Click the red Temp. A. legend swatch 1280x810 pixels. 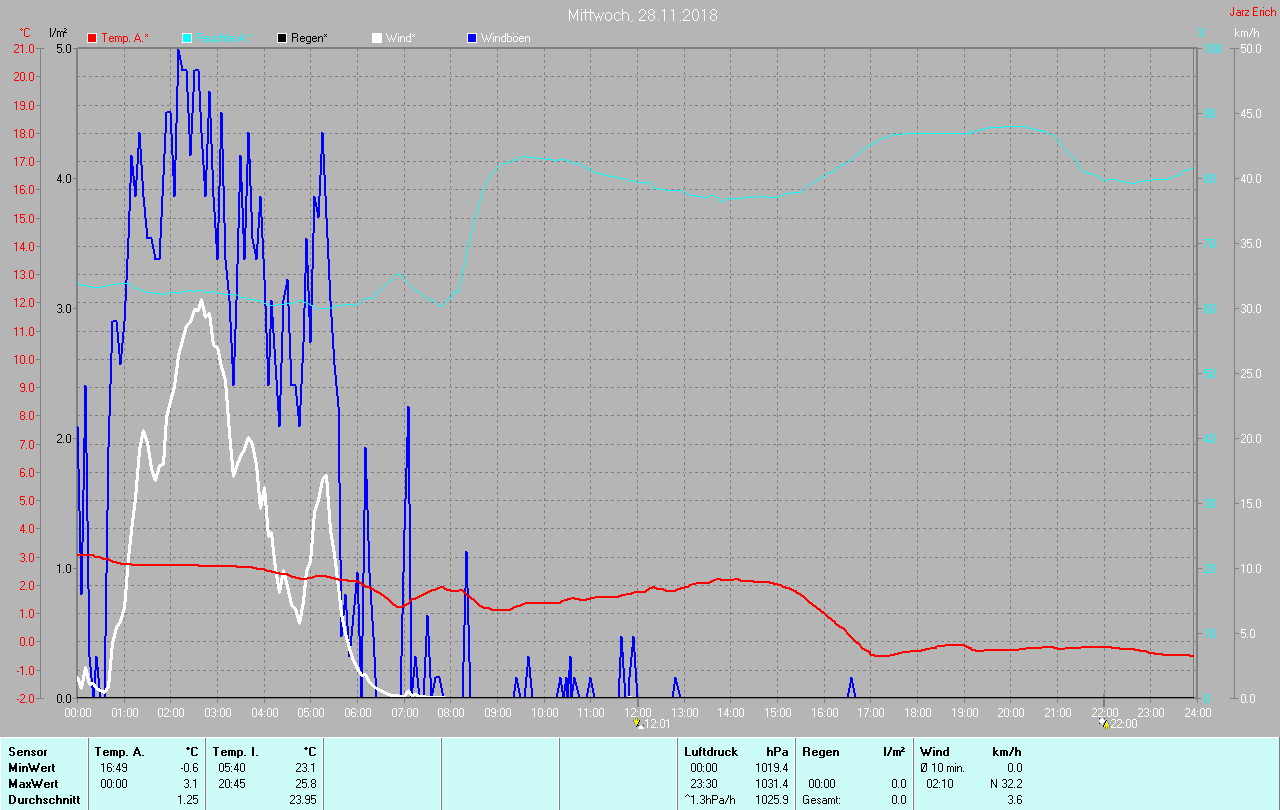tap(93, 38)
